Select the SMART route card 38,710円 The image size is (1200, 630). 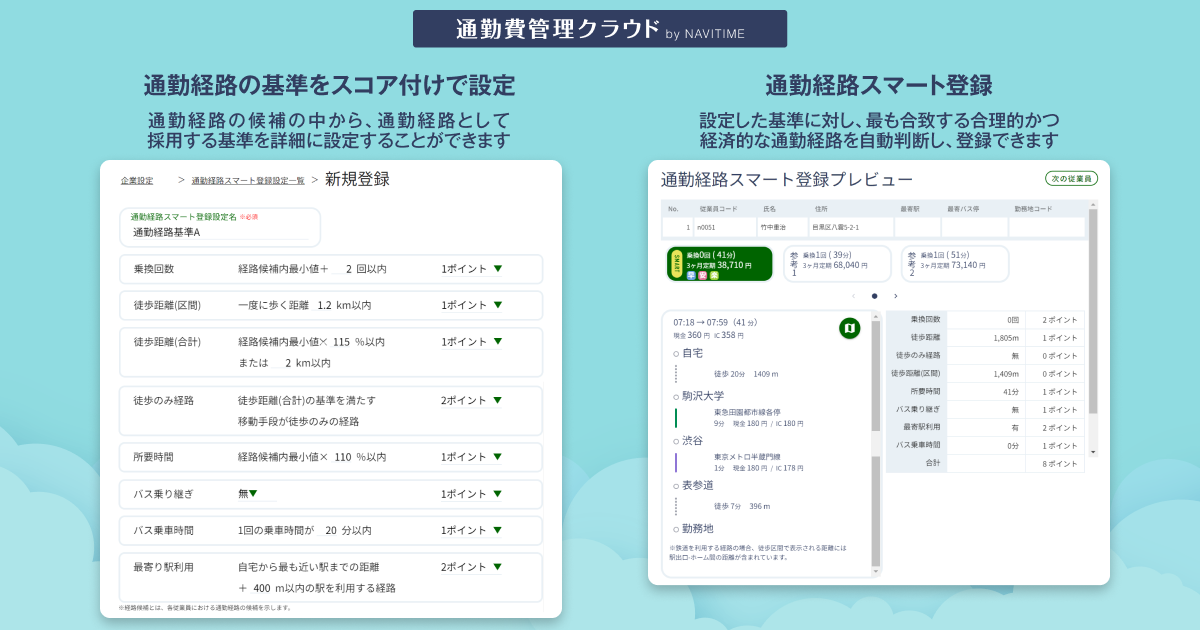pyautogui.click(x=720, y=264)
